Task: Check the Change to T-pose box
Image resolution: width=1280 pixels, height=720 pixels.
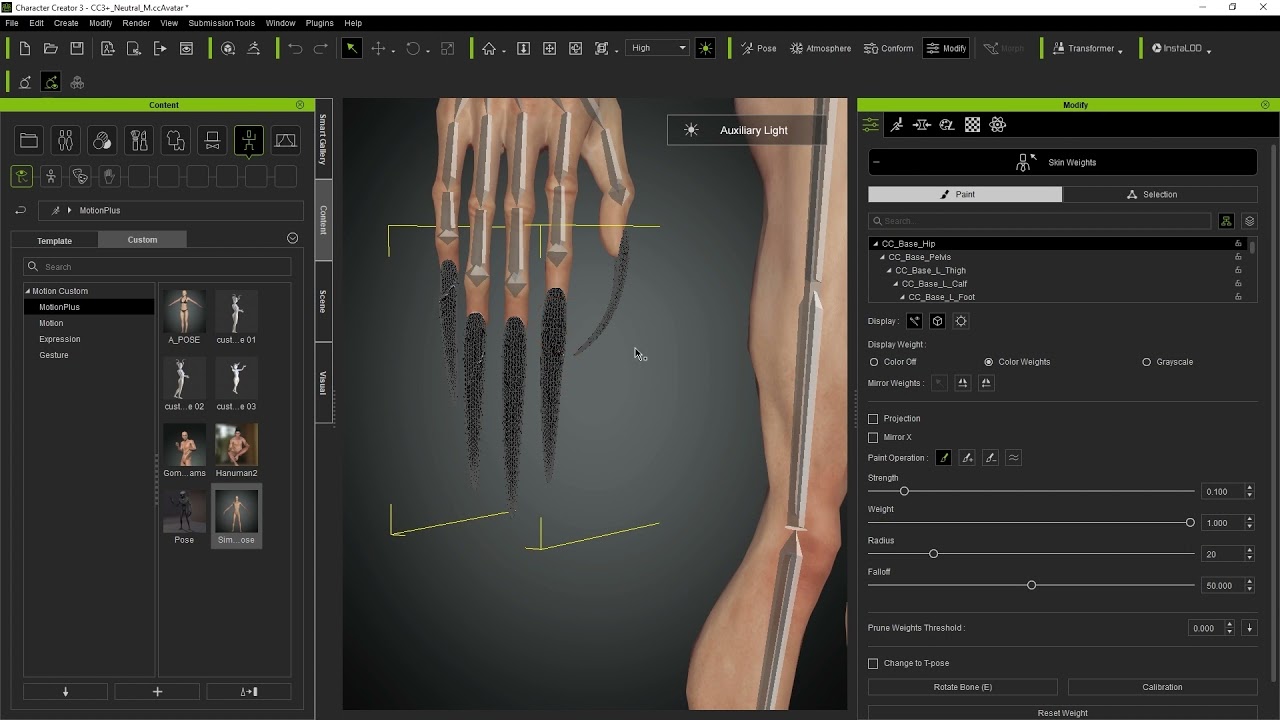Action: 873,663
